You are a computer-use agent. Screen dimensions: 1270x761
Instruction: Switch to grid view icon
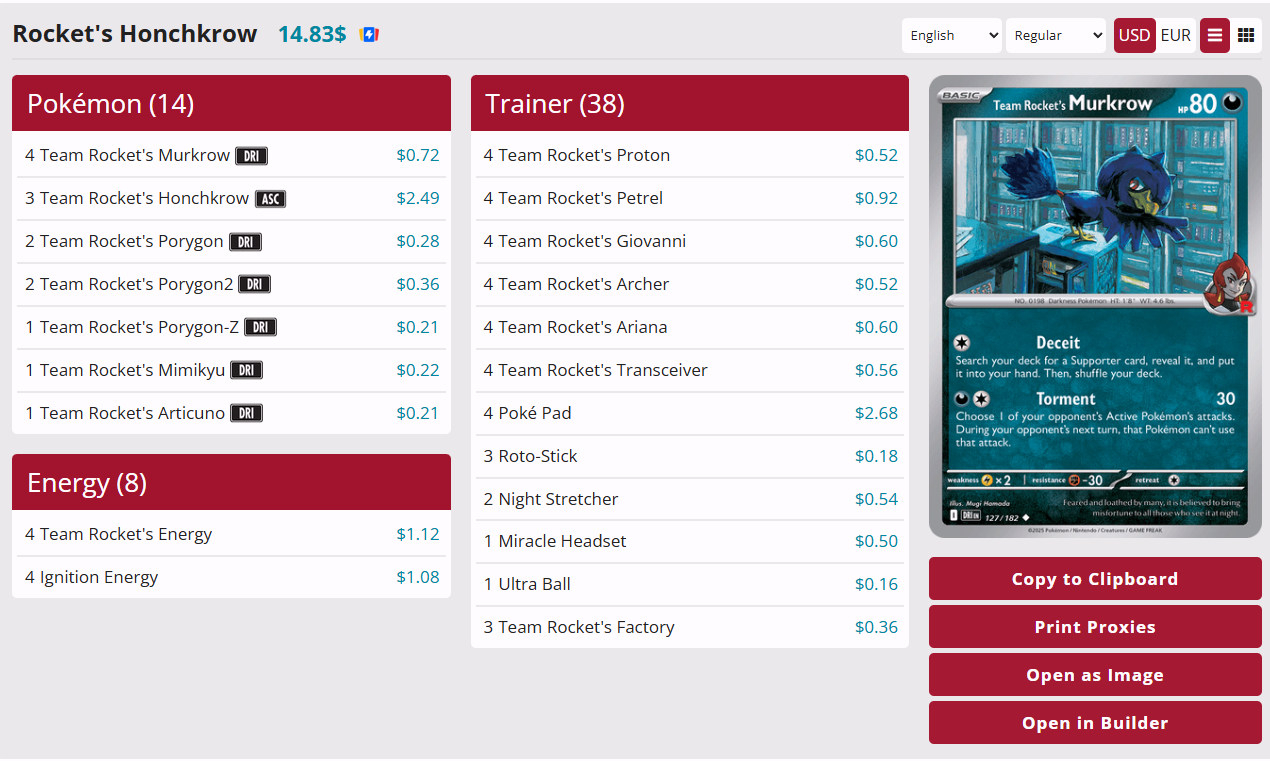tap(1246, 35)
